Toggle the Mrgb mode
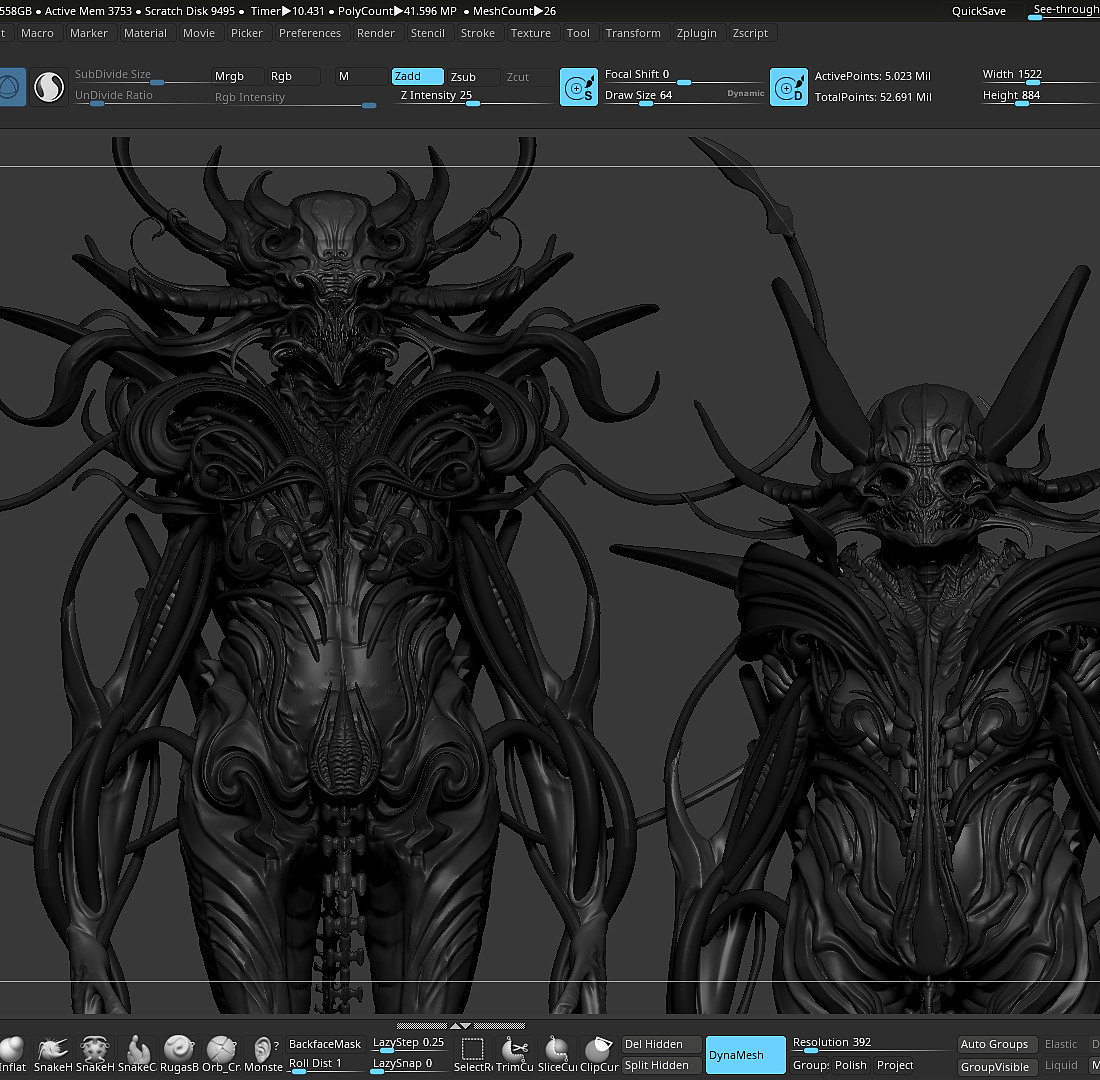Viewport: 1100px width, 1080px height. coord(237,76)
